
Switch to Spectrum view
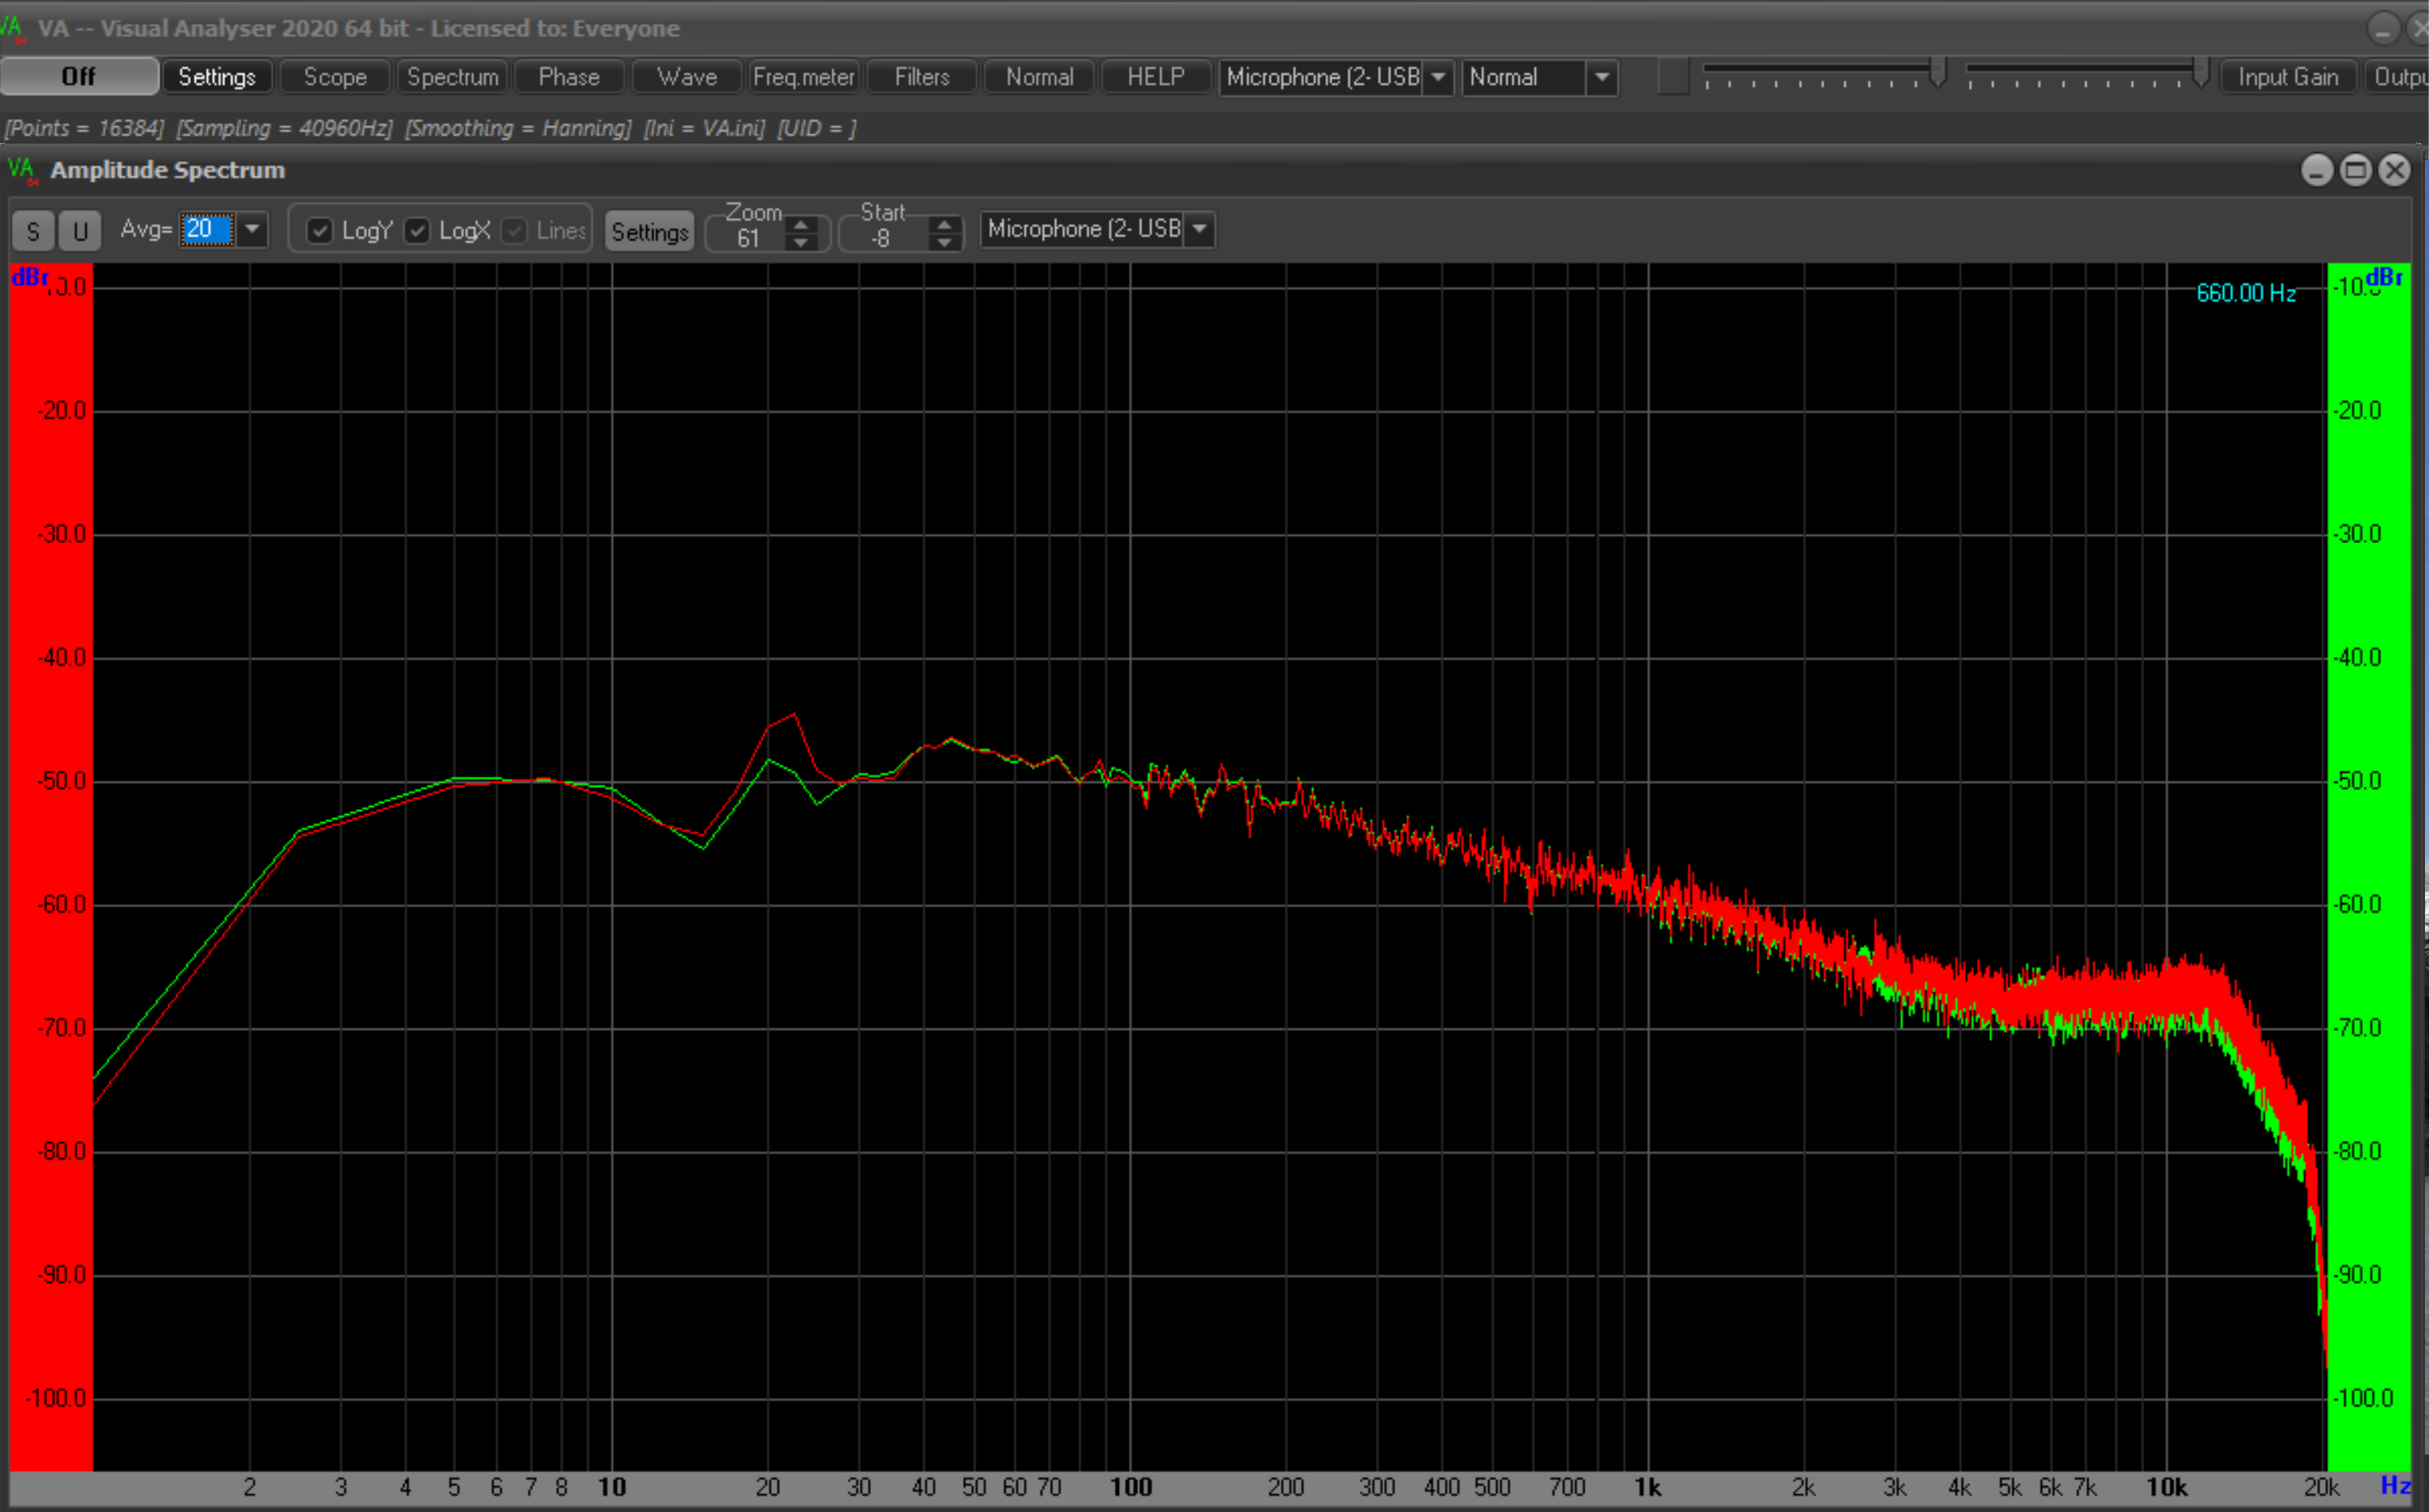coord(452,76)
